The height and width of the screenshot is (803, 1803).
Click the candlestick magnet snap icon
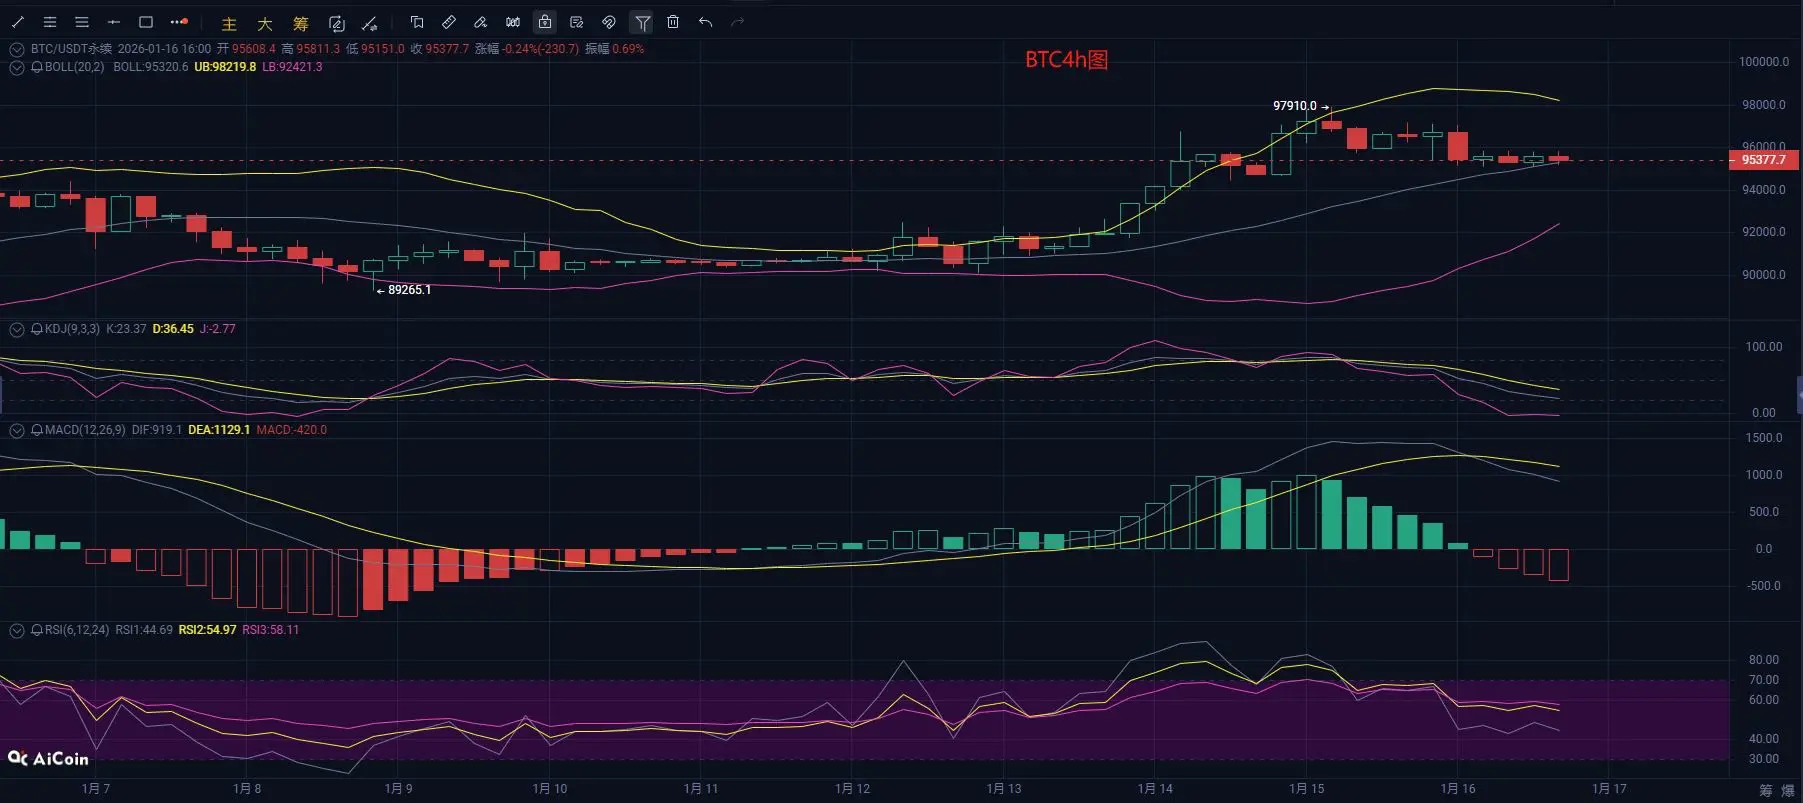coord(513,22)
